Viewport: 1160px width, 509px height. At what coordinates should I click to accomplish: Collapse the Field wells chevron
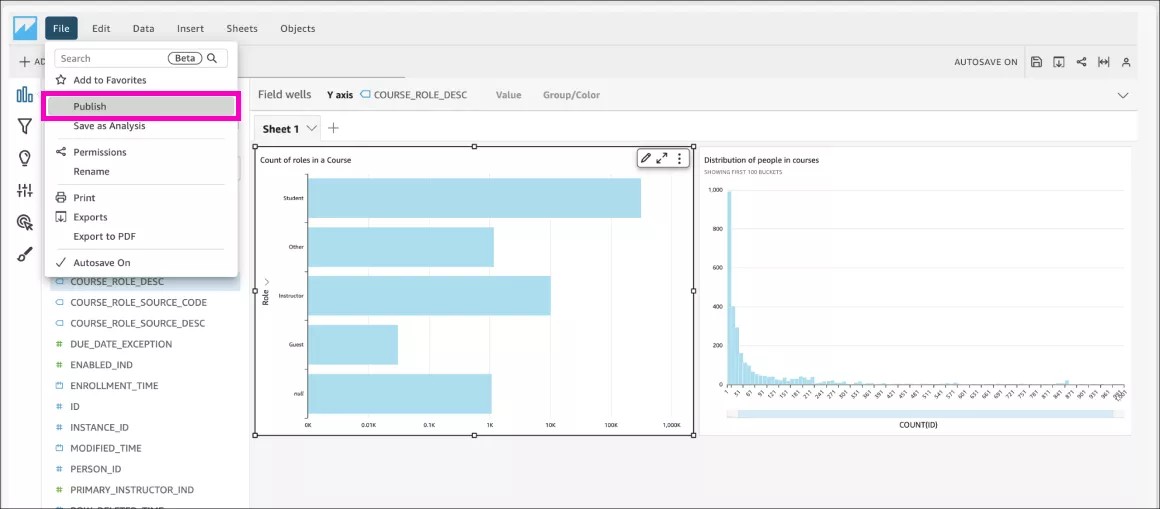point(1122,95)
